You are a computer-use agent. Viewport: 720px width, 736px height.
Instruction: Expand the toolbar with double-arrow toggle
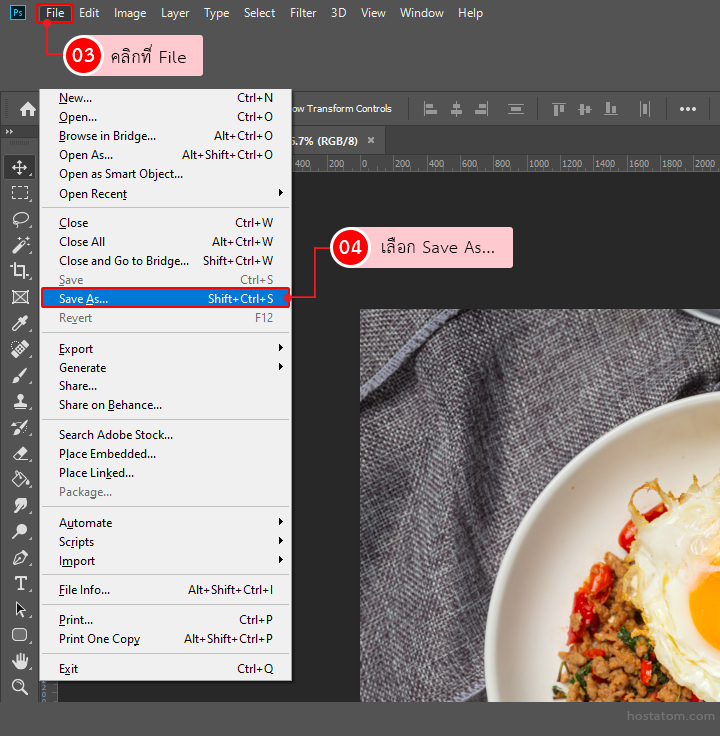tap(10, 132)
